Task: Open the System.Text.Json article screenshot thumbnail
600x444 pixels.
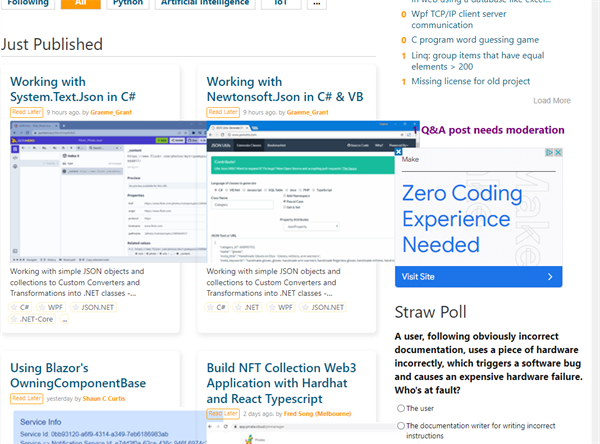Action: tap(108, 192)
